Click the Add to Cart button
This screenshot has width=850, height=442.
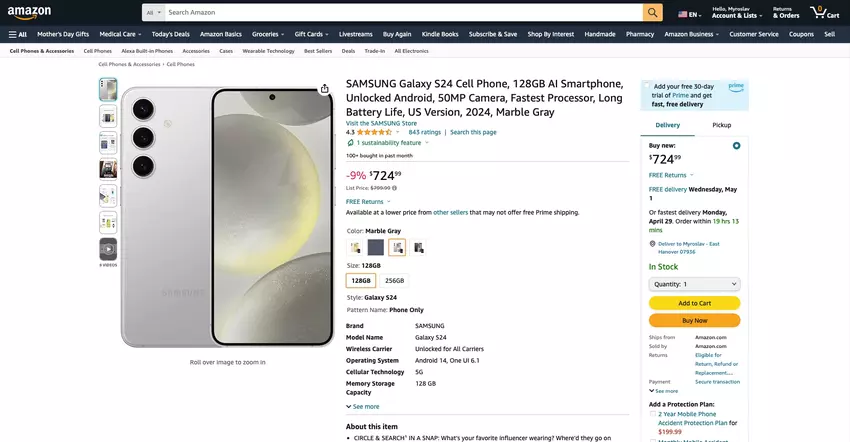pyautogui.click(x=694, y=303)
